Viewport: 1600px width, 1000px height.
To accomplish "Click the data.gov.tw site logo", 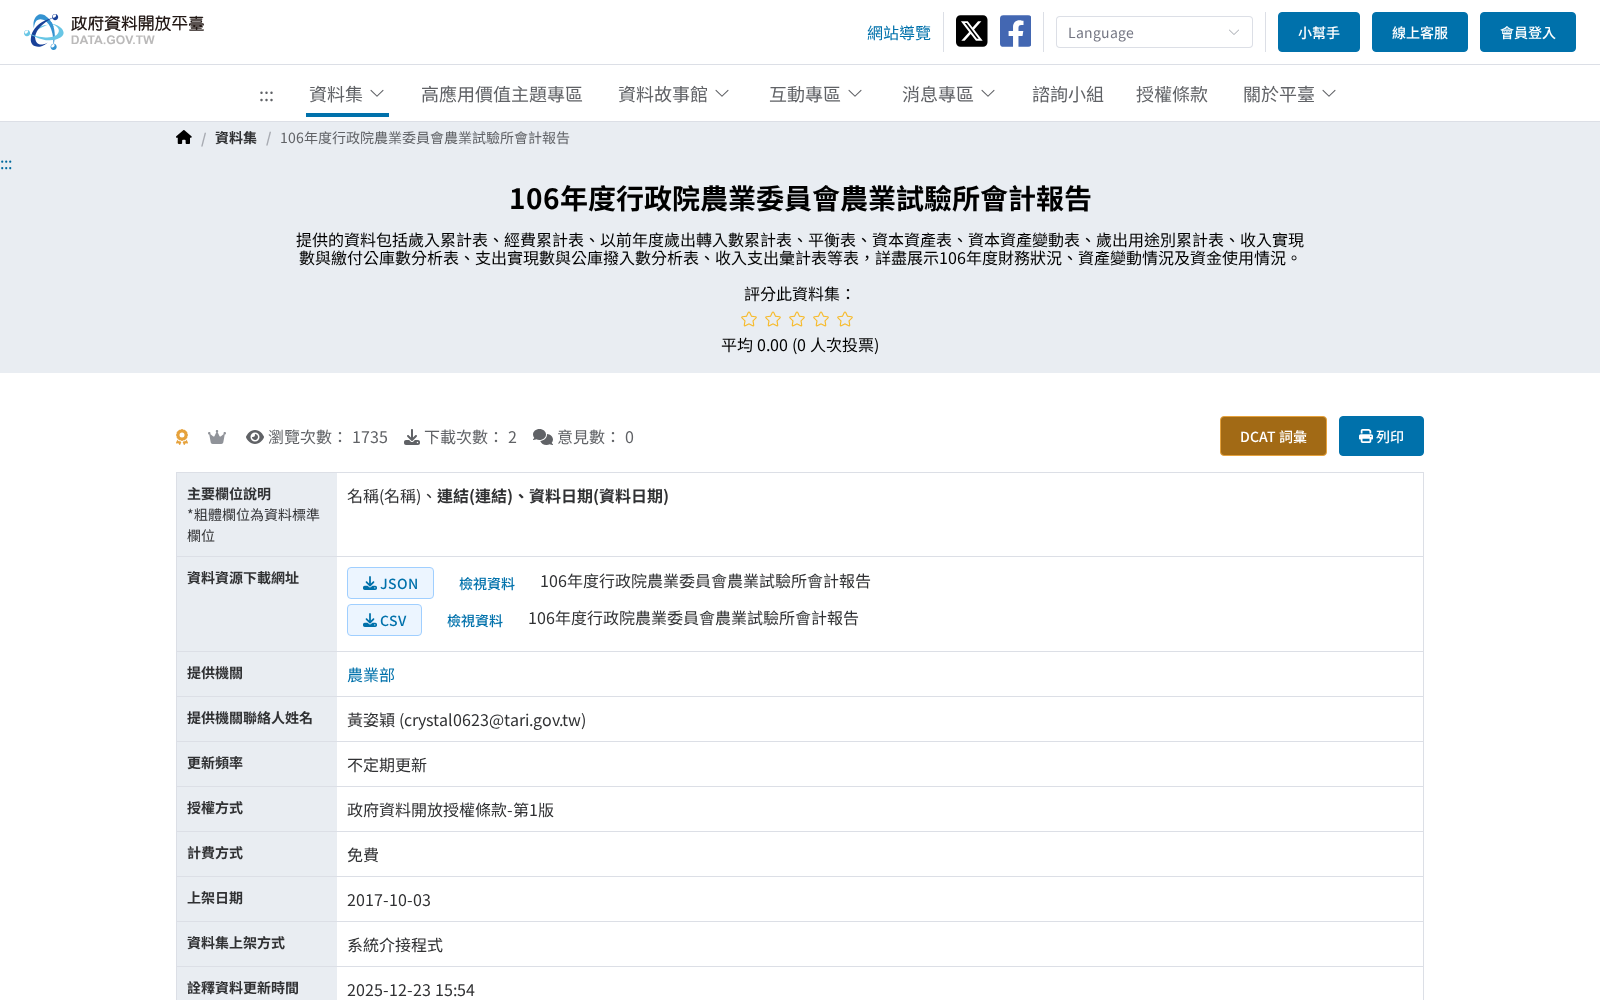I will (114, 31).
